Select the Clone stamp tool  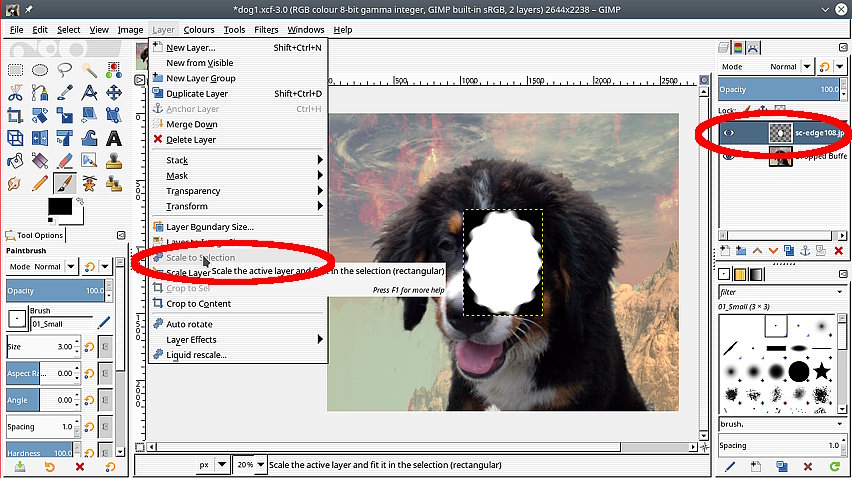(114, 161)
